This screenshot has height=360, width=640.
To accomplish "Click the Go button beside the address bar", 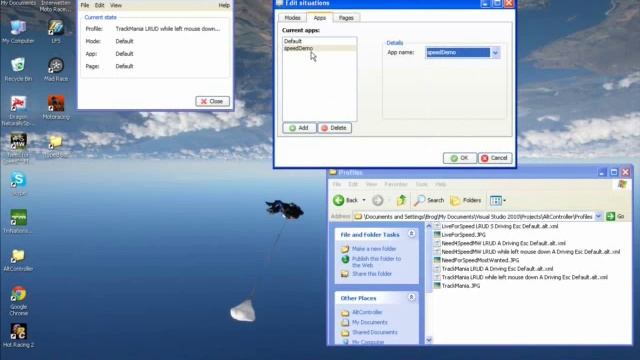I will (x=616, y=217).
